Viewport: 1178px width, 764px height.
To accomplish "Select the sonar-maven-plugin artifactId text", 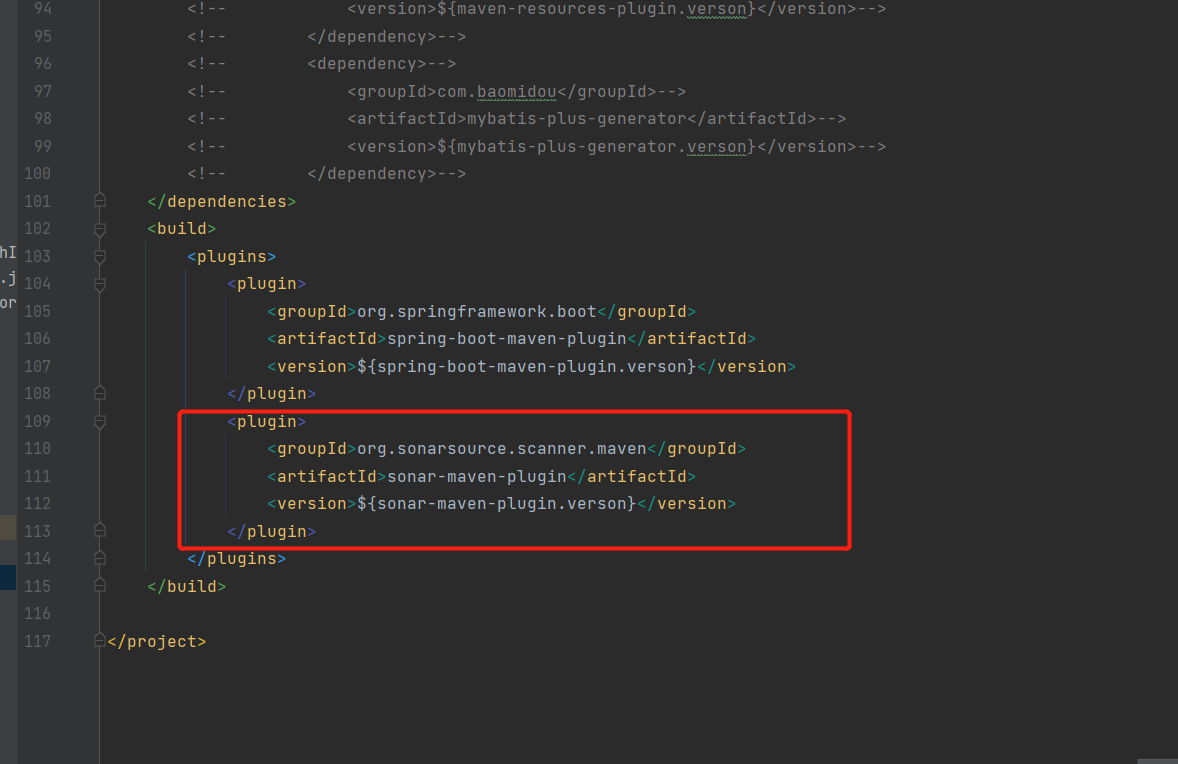I will (477, 475).
